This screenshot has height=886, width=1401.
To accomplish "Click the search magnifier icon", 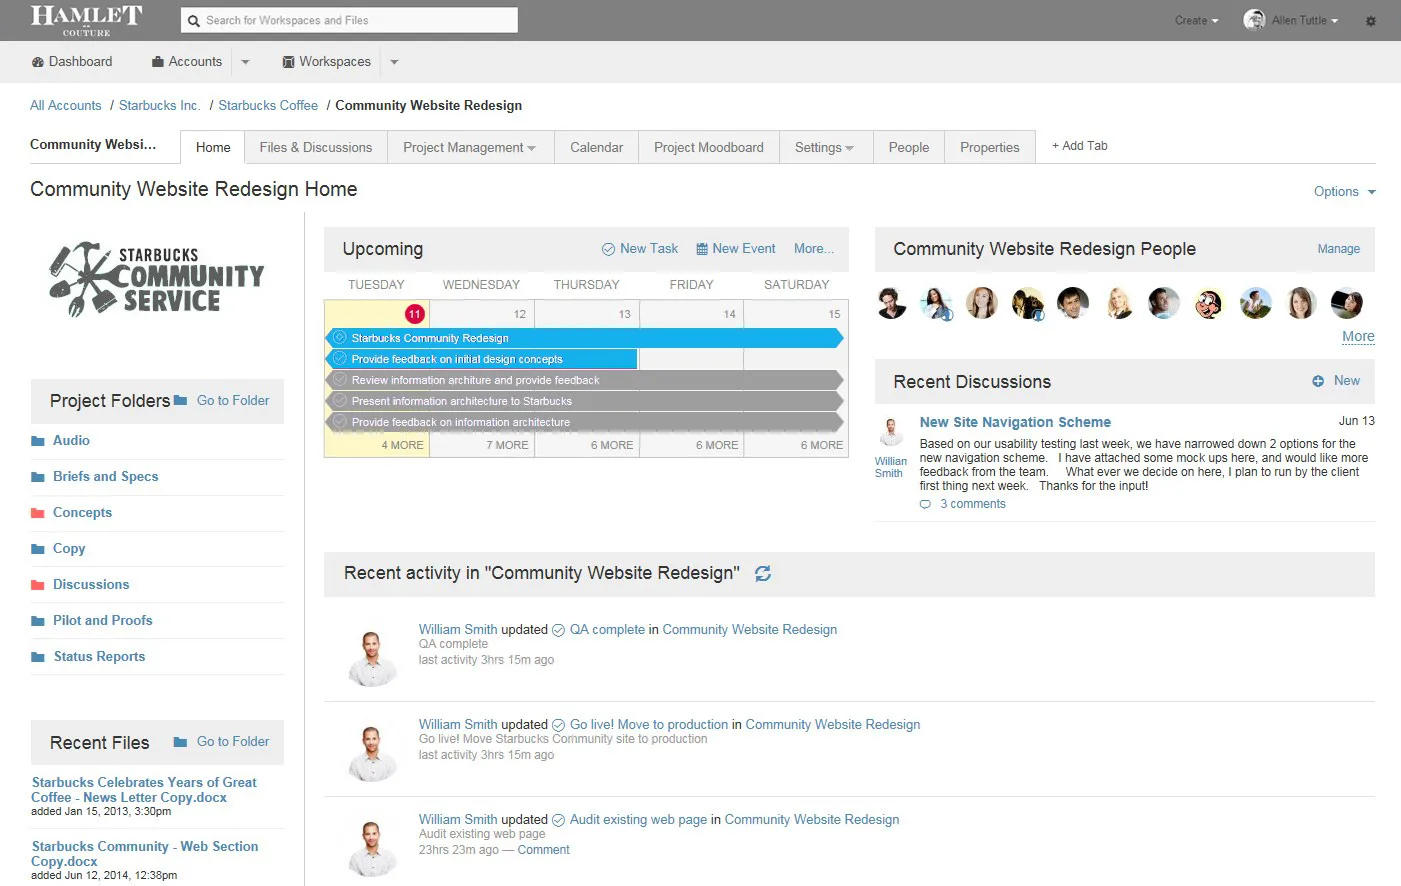I will pyautogui.click(x=194, y=21).
